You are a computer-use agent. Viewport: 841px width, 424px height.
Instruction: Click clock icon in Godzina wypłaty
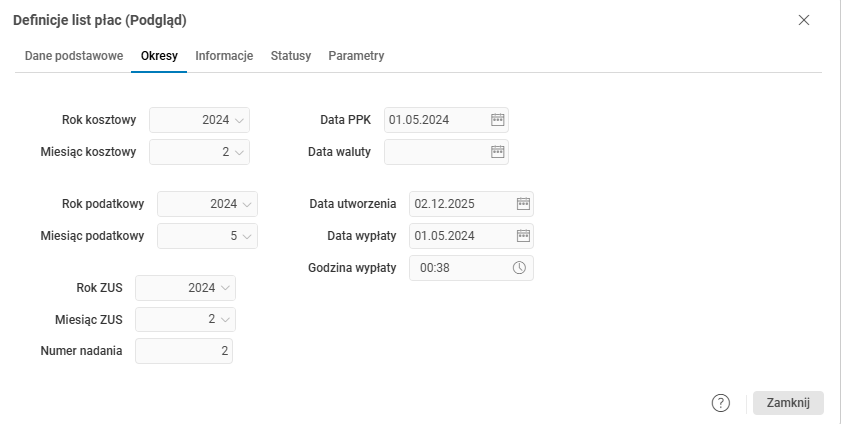[x=520, y=268]
